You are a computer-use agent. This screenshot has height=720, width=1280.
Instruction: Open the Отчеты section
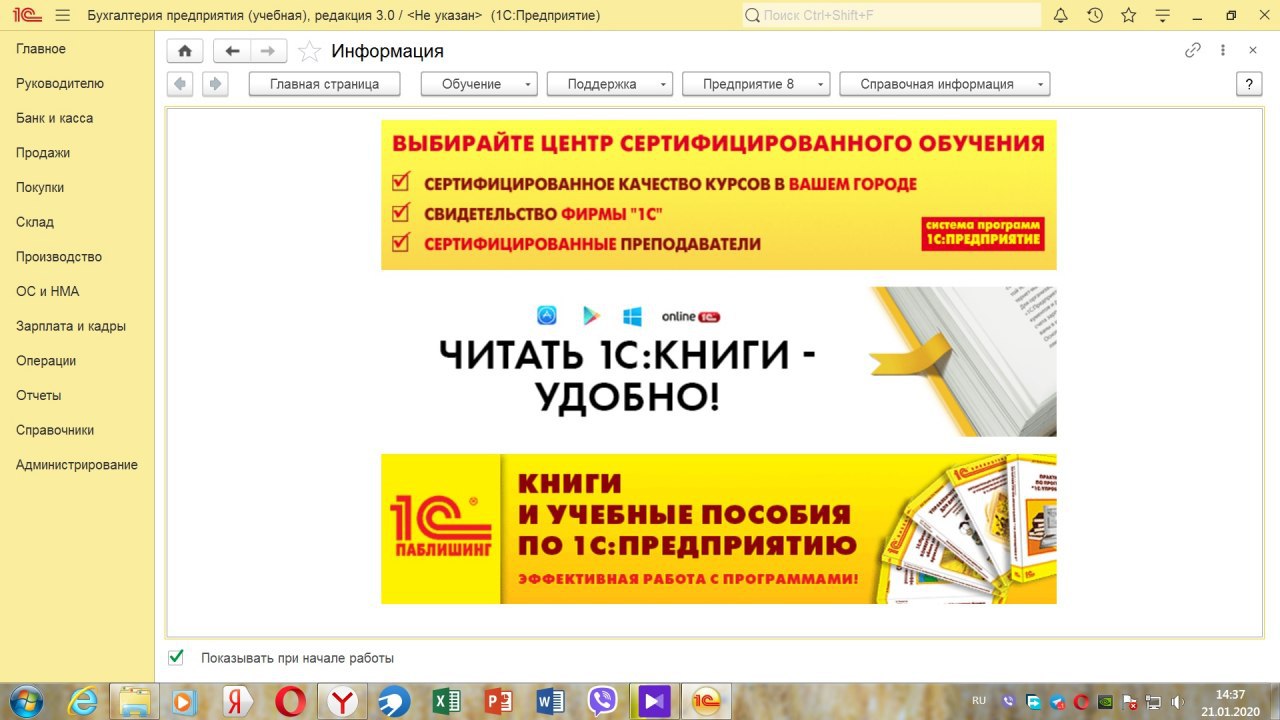(x=39, y=395)
